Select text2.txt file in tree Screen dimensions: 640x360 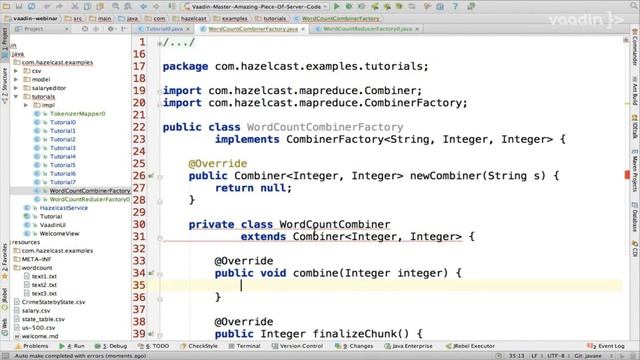44,285
